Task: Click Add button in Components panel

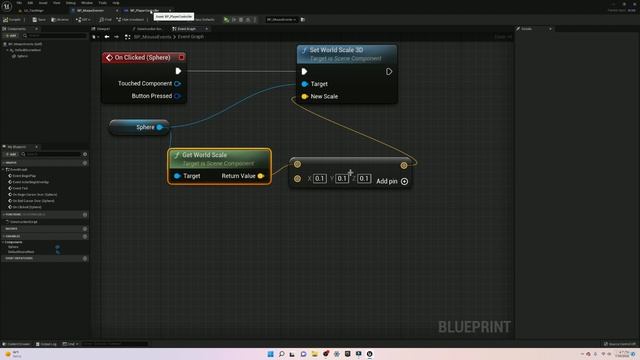Action: pyautogui.click(x=11, y=36)
